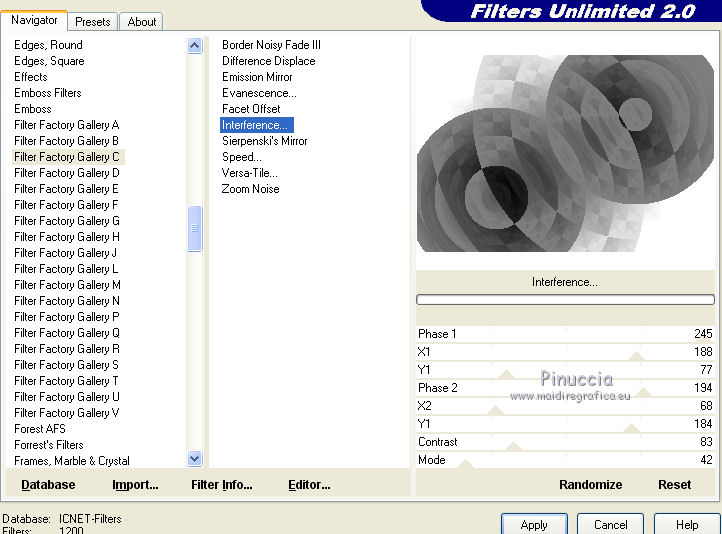Image resolution: width=722 pixels, height=534 pixels.
Task: Choose the Emission Mirror filter
Action: pos(257,77)
